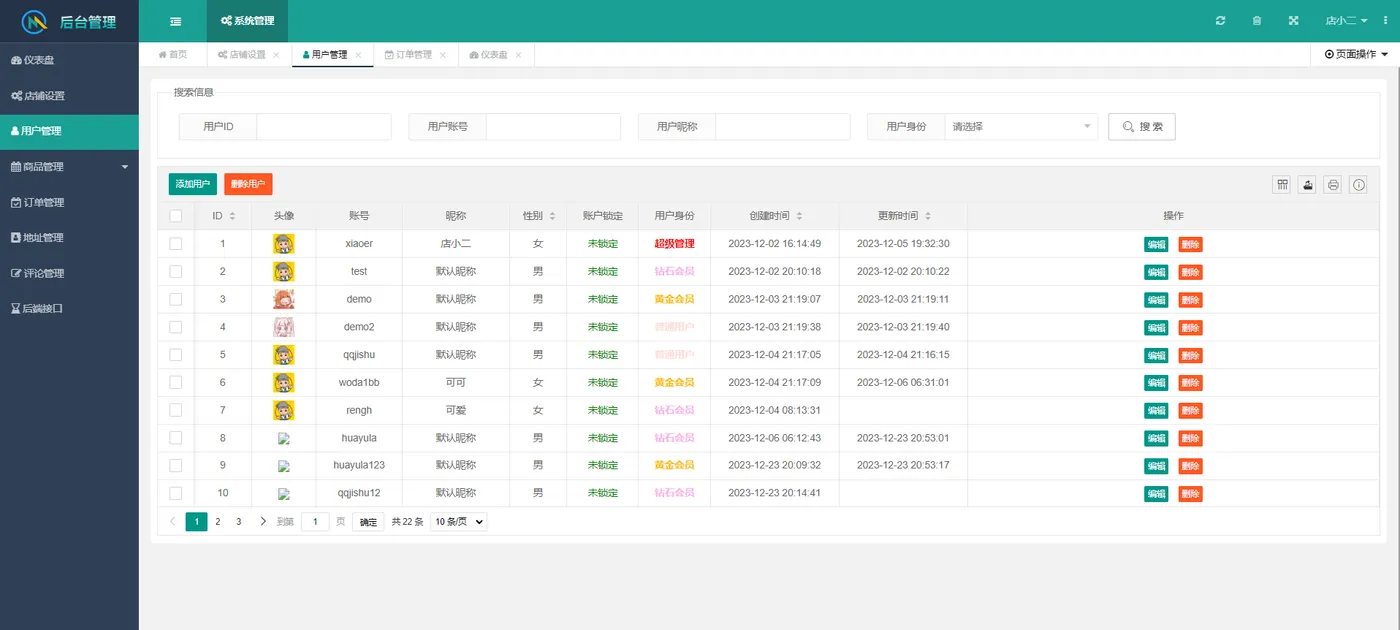Sort by 性别 column arrows
Screen dimensions: 1400x630
[552, 216]
